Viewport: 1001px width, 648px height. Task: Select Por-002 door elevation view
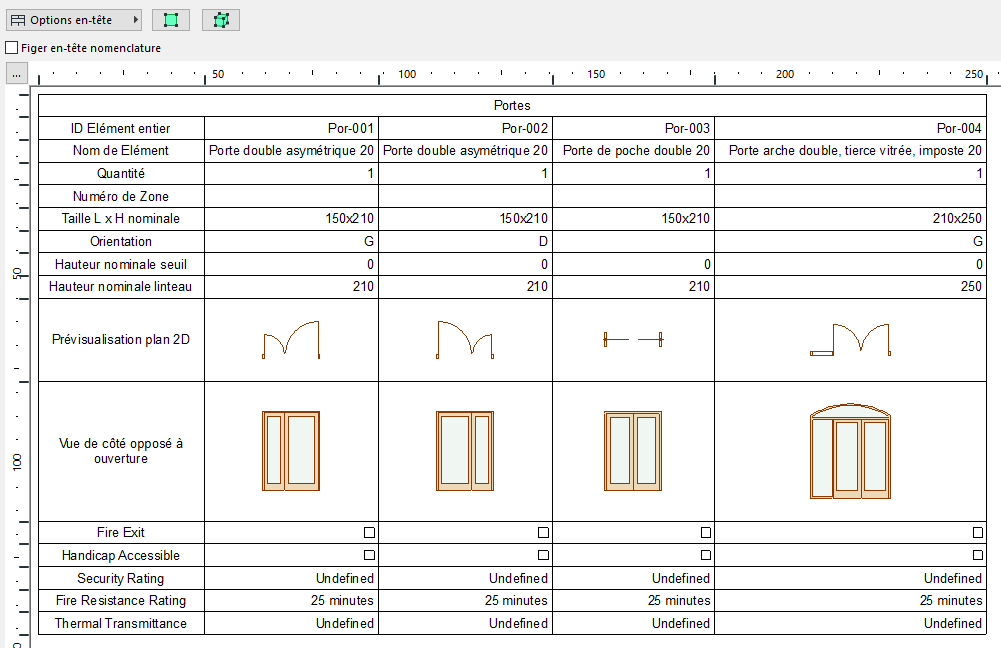(465, 451)
